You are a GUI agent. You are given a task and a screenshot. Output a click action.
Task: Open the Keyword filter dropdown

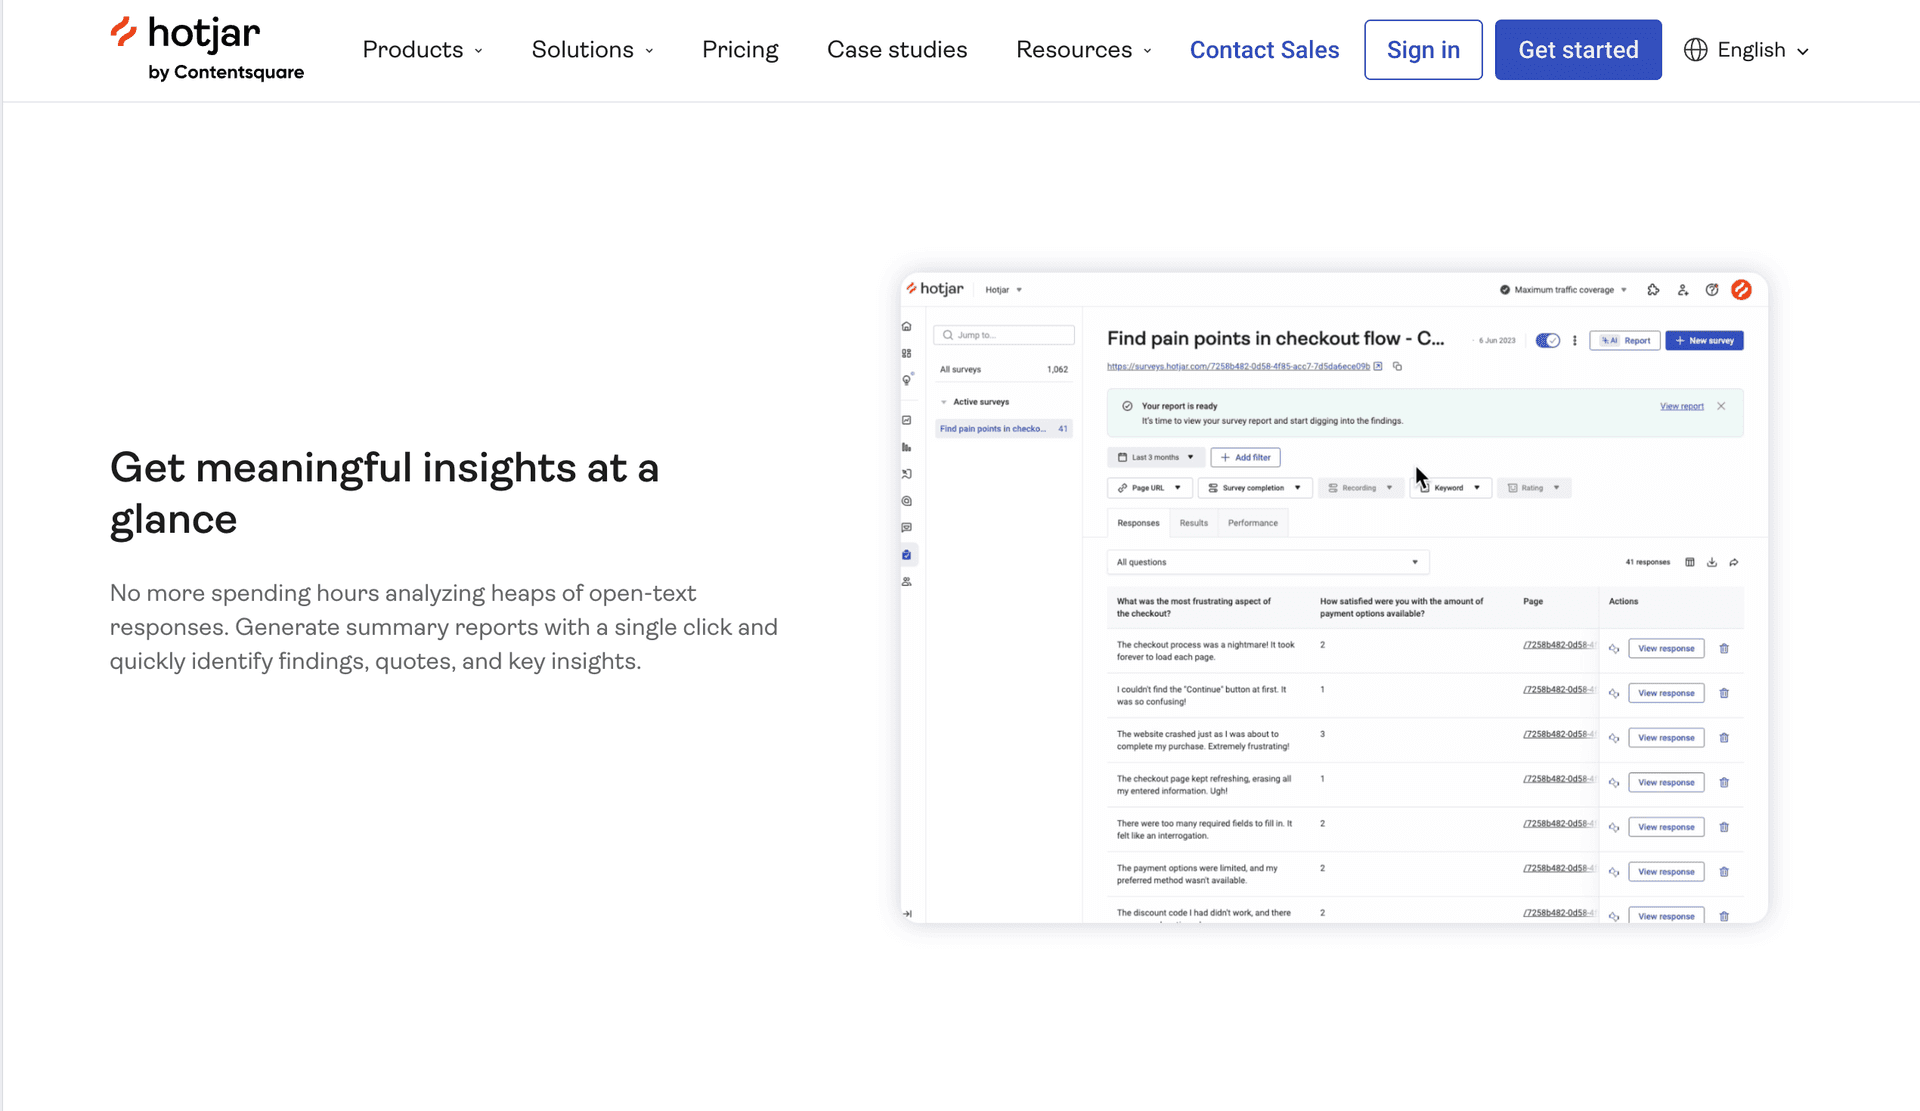tap(1451, 488)
